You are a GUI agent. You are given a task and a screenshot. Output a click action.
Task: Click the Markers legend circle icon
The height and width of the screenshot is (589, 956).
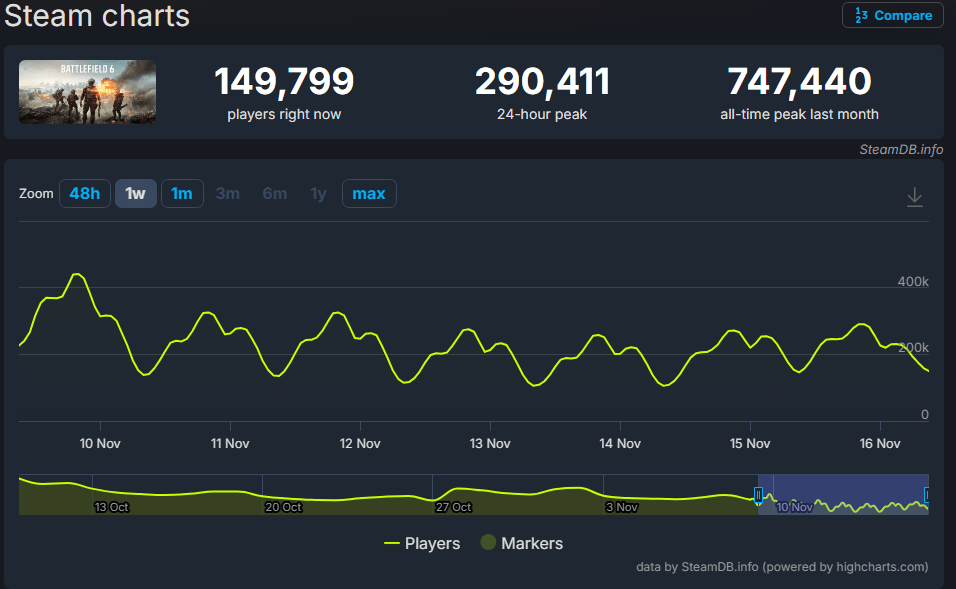point(488,543)
